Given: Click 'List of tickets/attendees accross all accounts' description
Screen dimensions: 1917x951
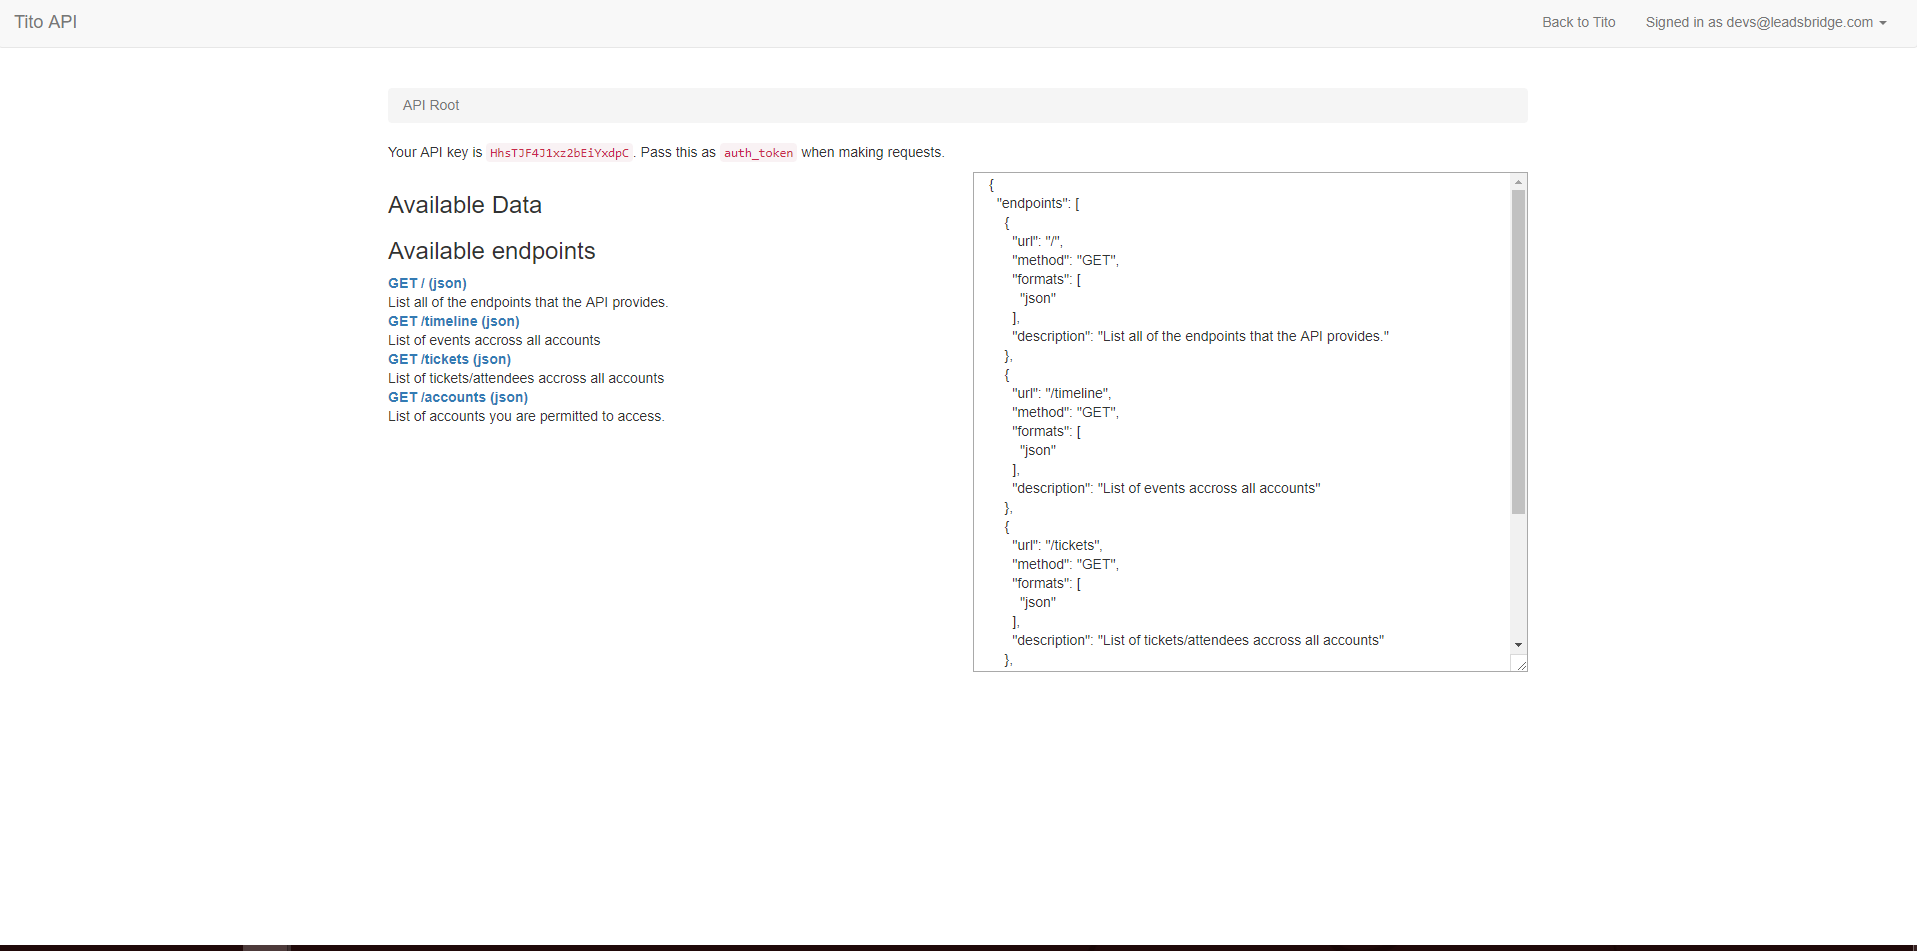Looking at the screenshot, I should coord(526,378).
